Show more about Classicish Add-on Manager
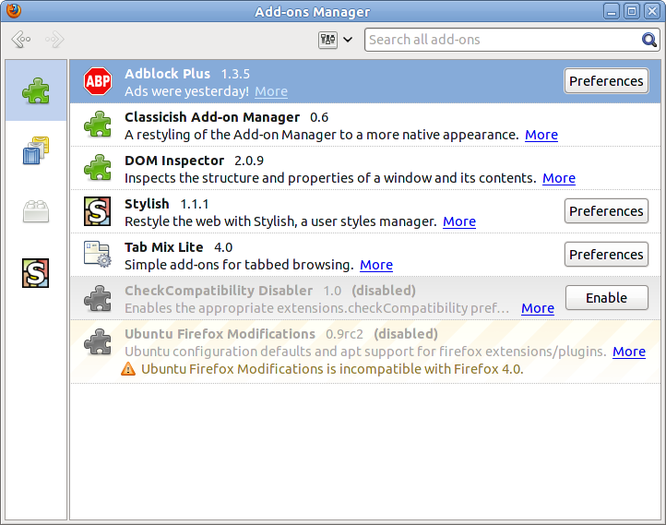 pyautogui.click(x=542, y=135)
